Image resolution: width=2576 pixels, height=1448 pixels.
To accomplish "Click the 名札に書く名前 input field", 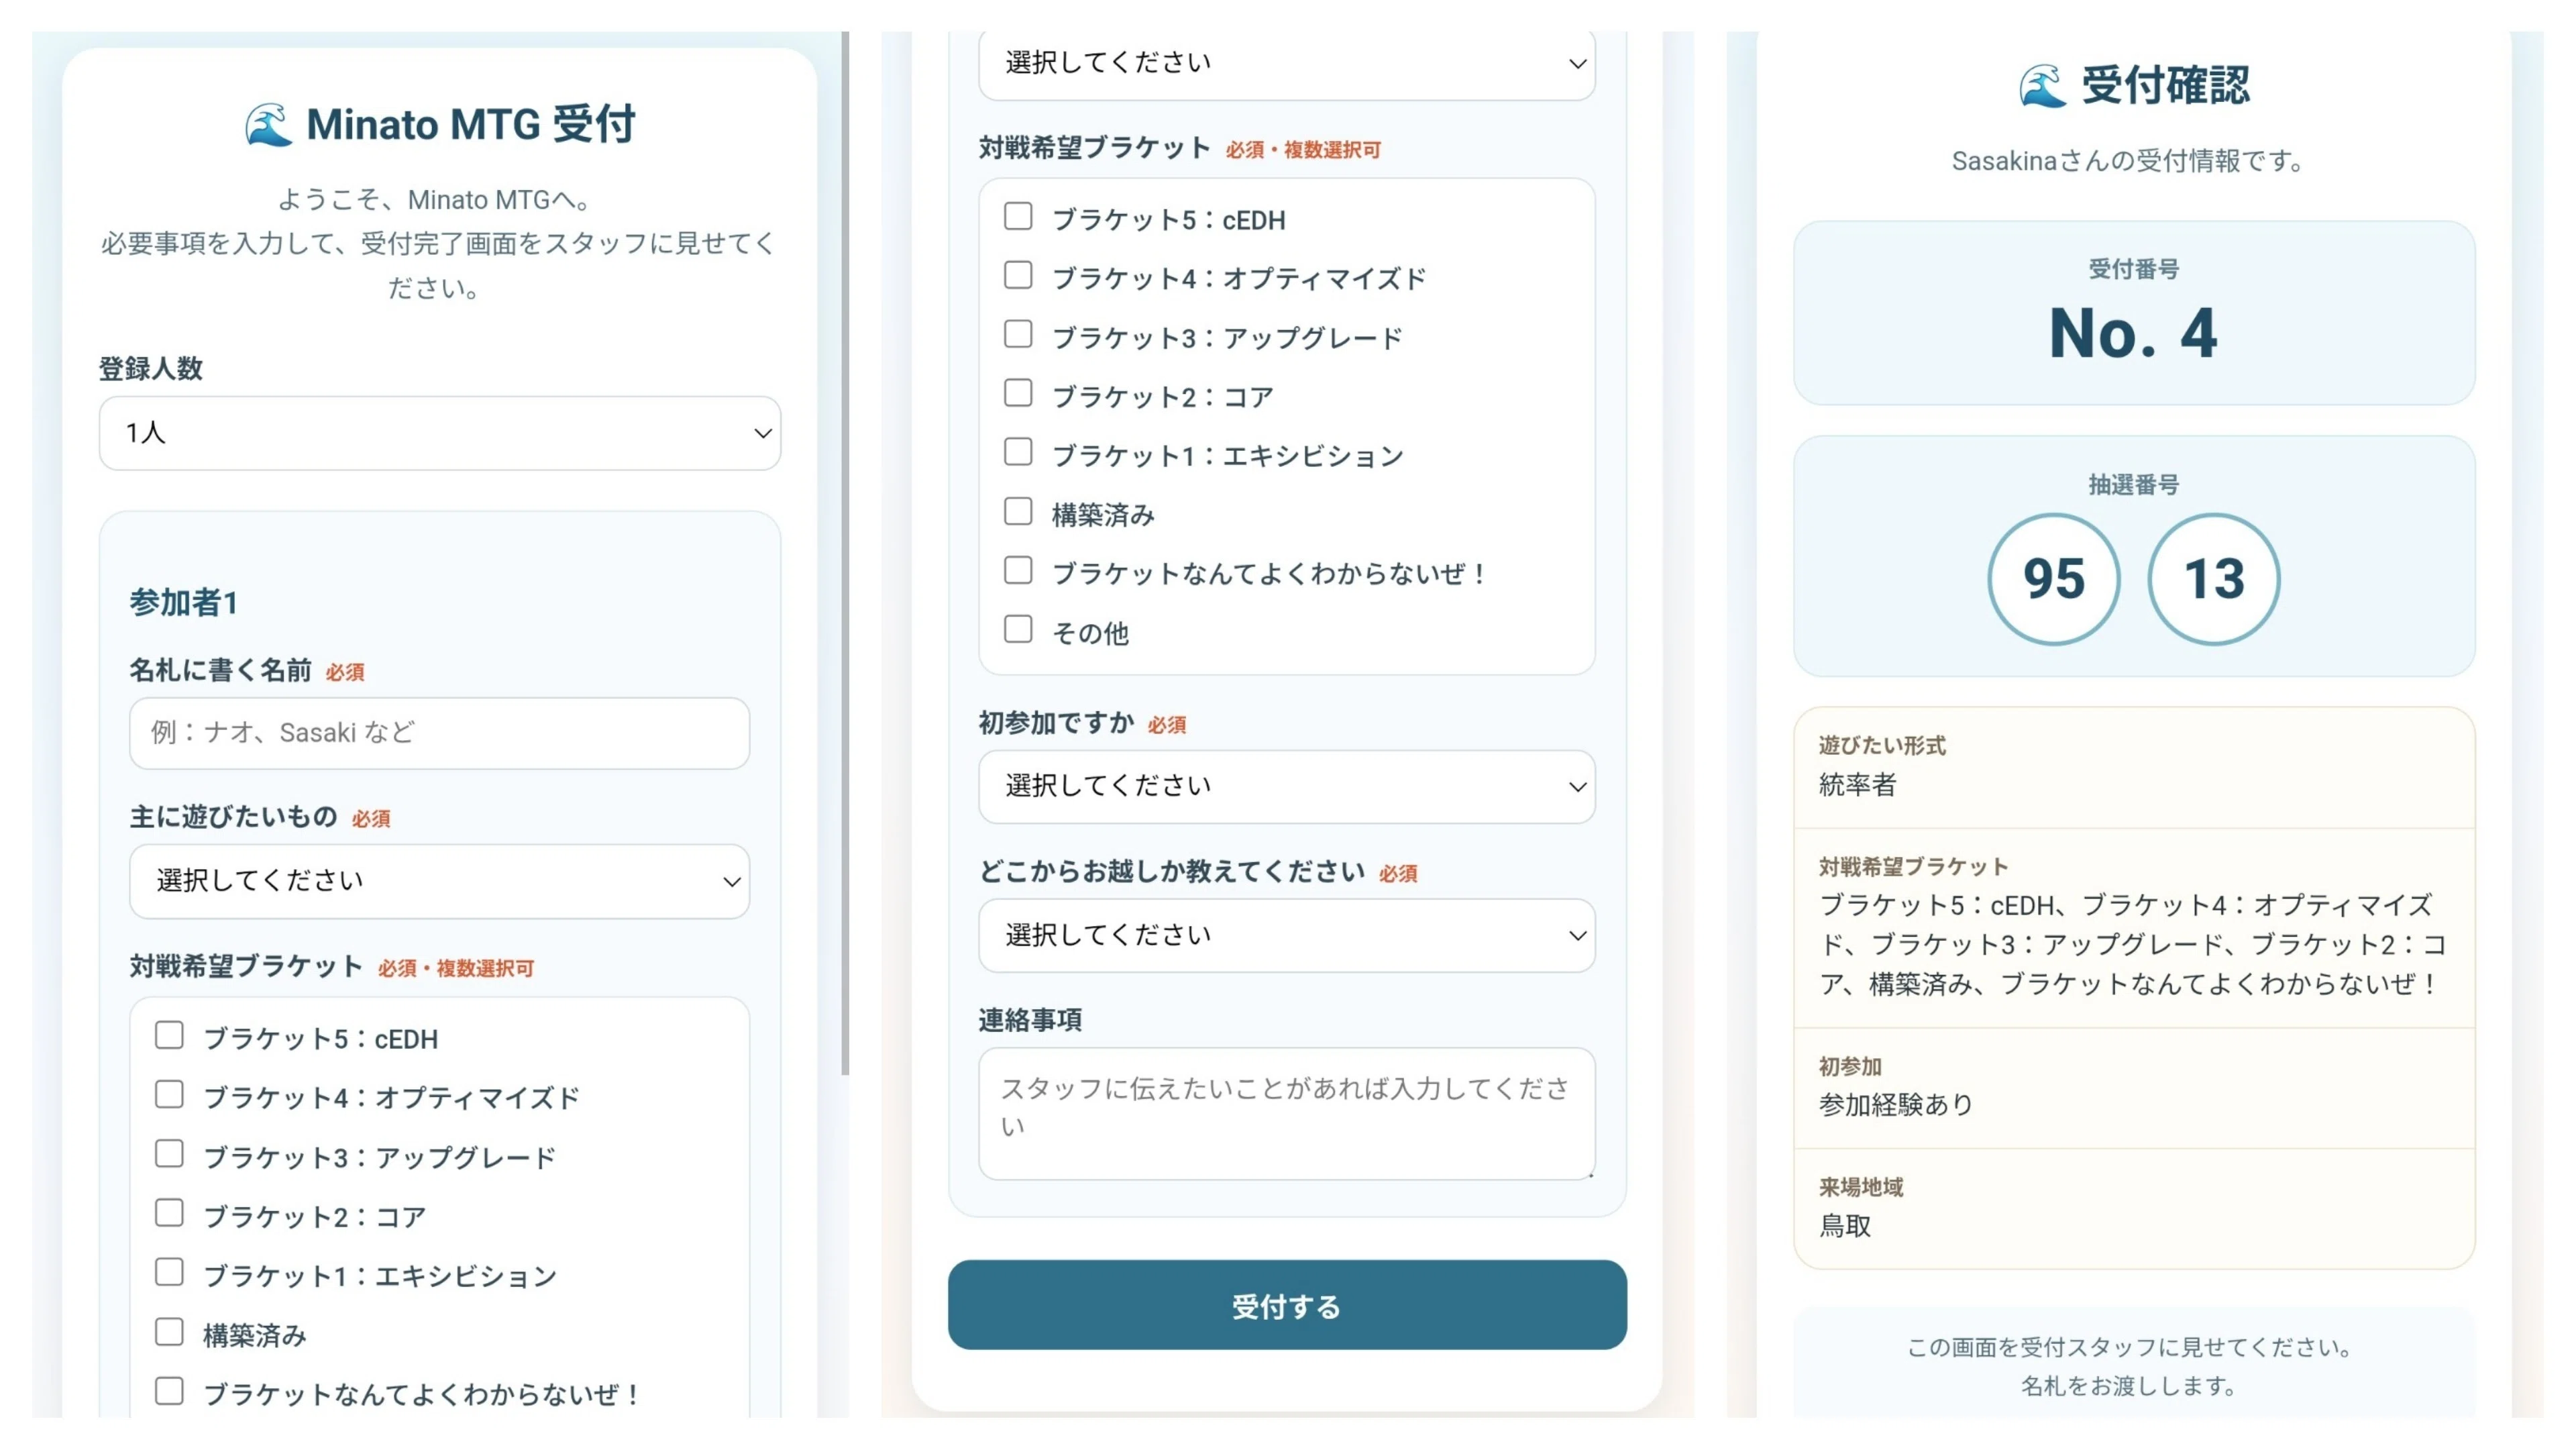I will click(440, 733).
